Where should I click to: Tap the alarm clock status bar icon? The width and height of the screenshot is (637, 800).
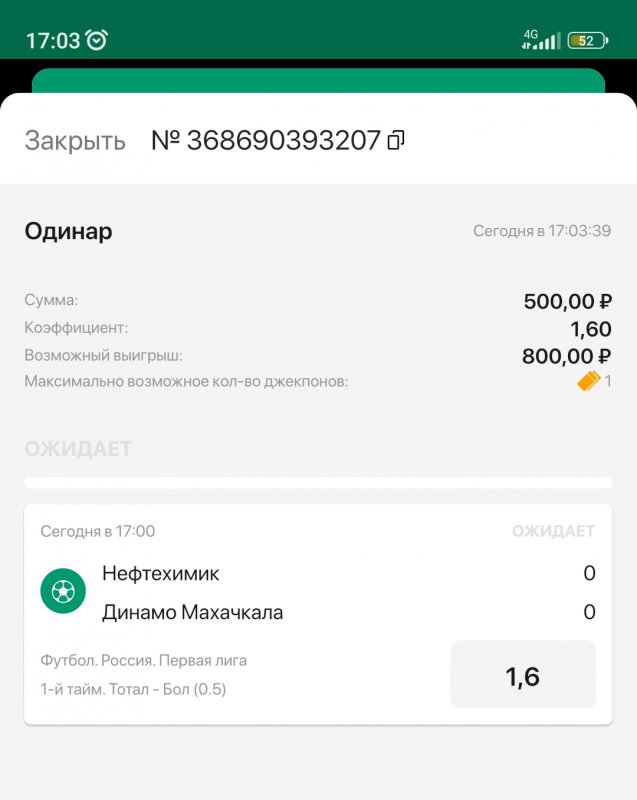97,40
